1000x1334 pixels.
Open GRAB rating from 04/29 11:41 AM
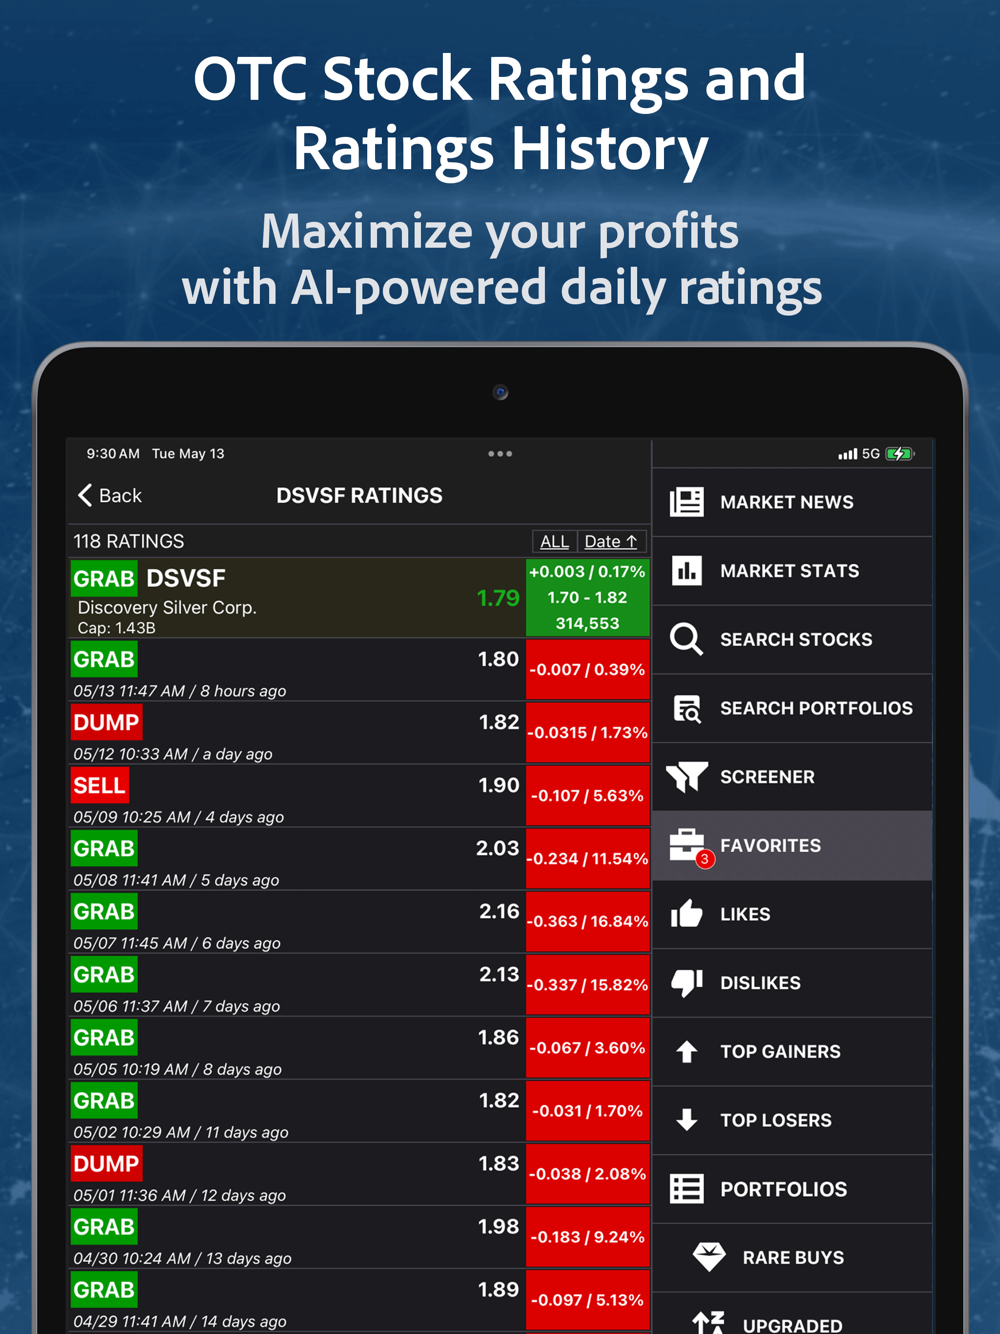(358, 1300)
